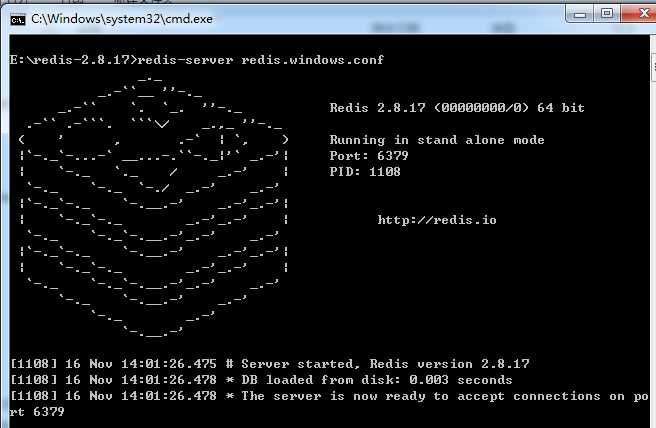Open the cmd.exe system menu icon
The width and height of the screenshot is (656, 428).
(x=18, y=19)
